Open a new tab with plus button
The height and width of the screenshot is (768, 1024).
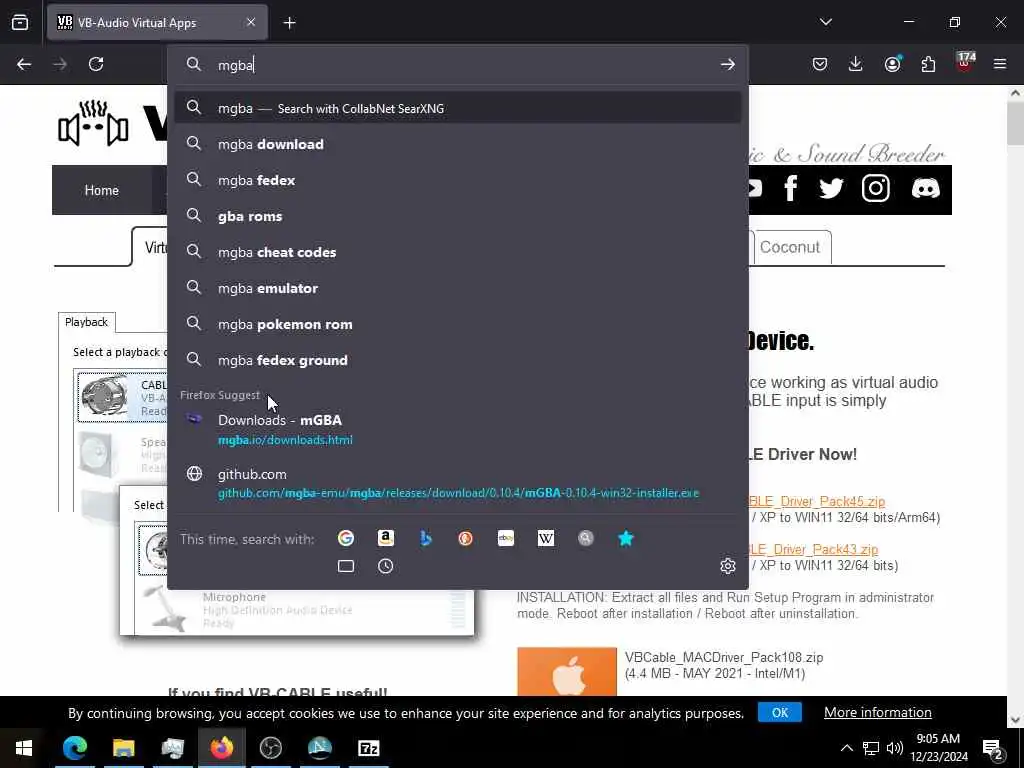[x=289, y=23]
